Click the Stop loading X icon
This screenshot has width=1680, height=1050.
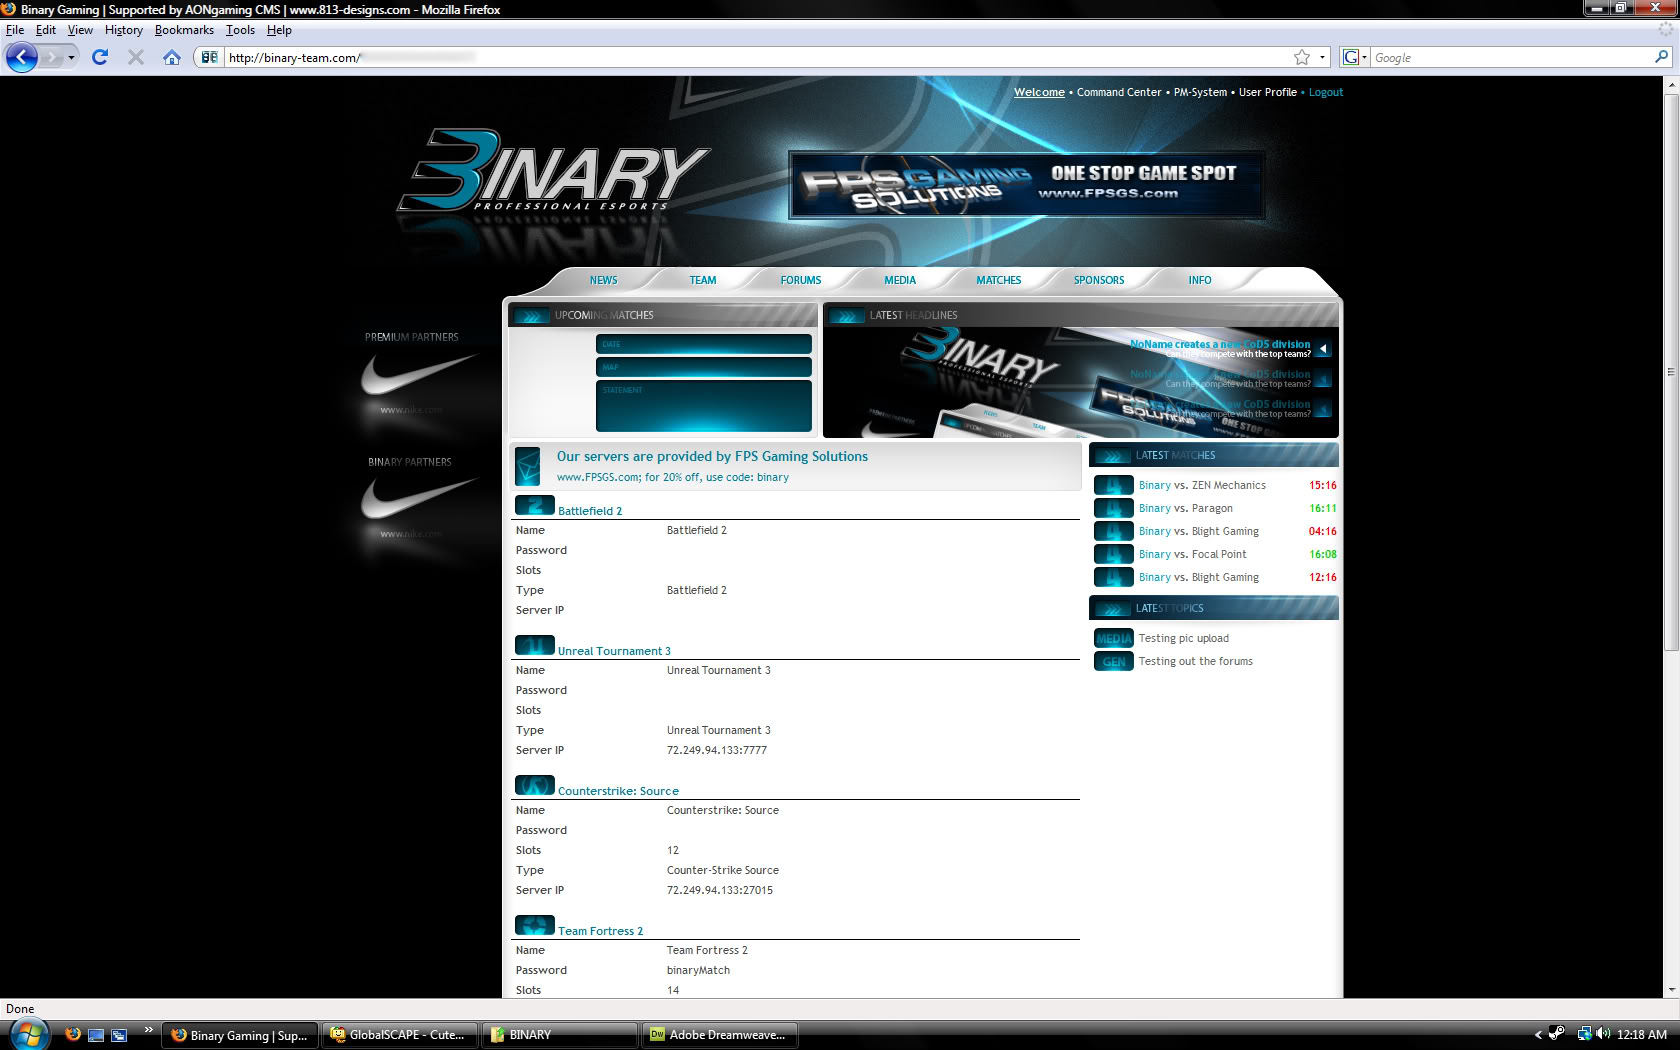tap(136, 57)
